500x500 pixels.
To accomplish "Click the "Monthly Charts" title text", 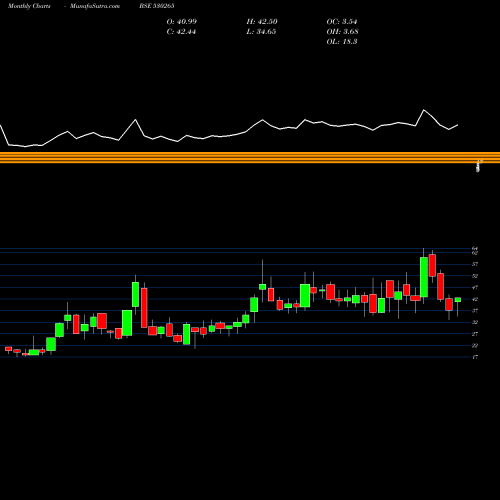I will 29,6.
